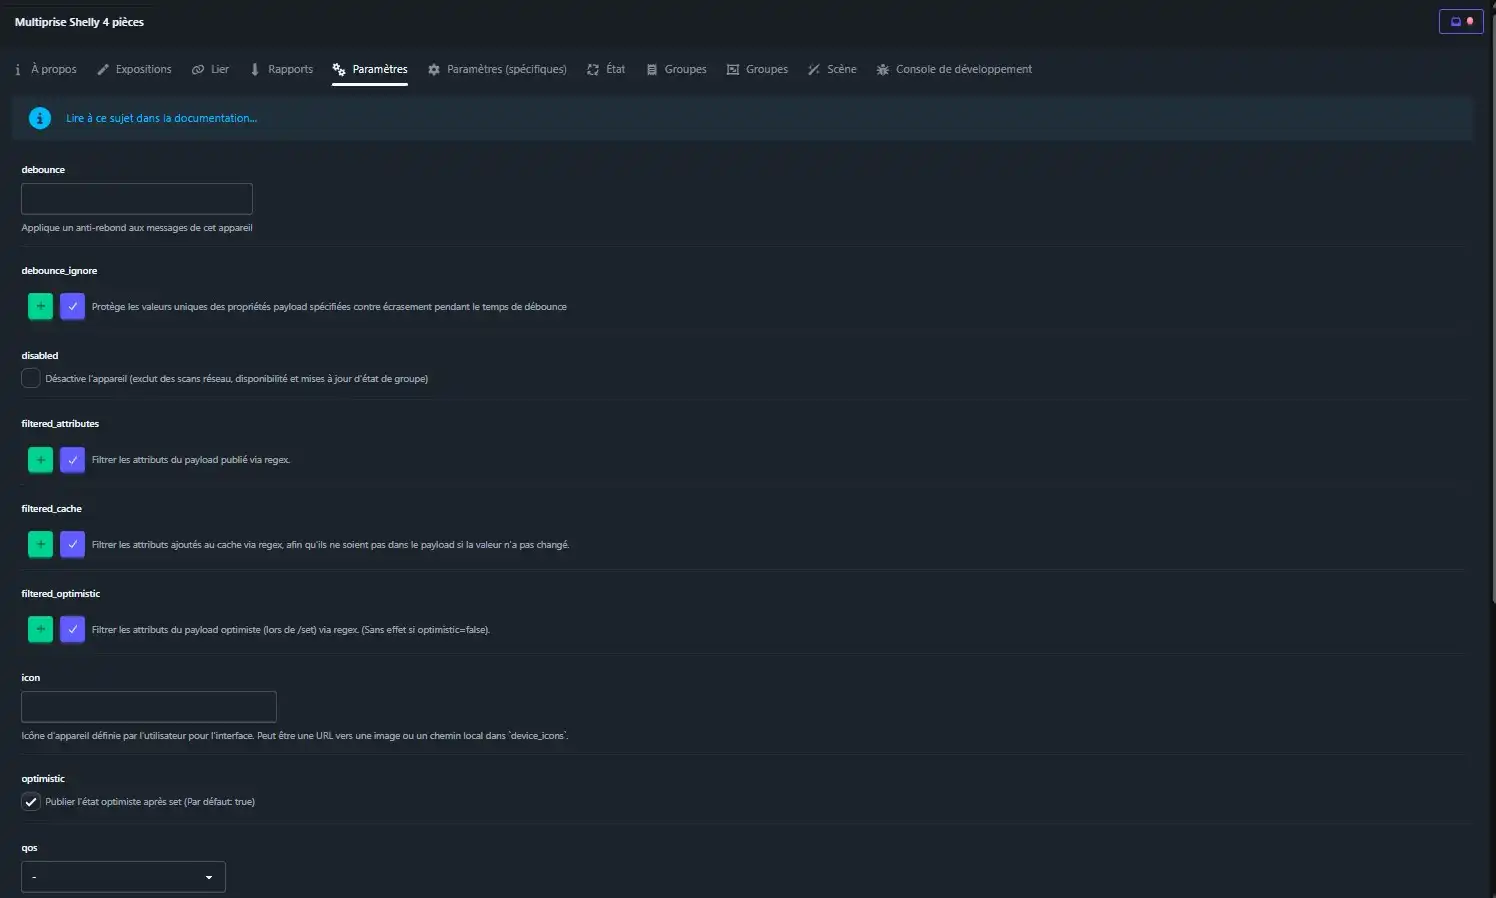Switch to the À propos tab
Screen dimensions: 1496x898
point(46,69)
